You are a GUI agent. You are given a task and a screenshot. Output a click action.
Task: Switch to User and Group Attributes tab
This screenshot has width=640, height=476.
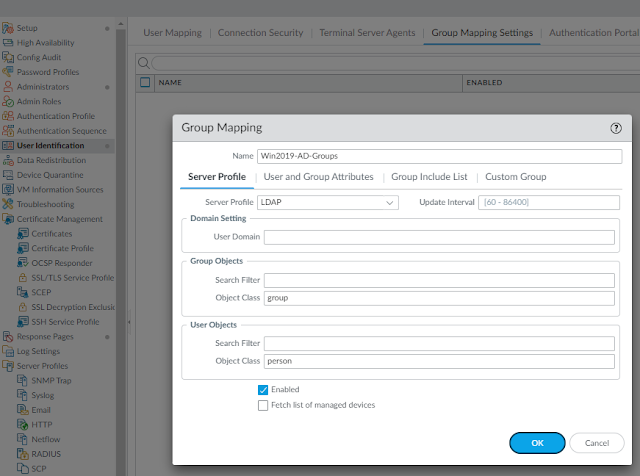318,177
